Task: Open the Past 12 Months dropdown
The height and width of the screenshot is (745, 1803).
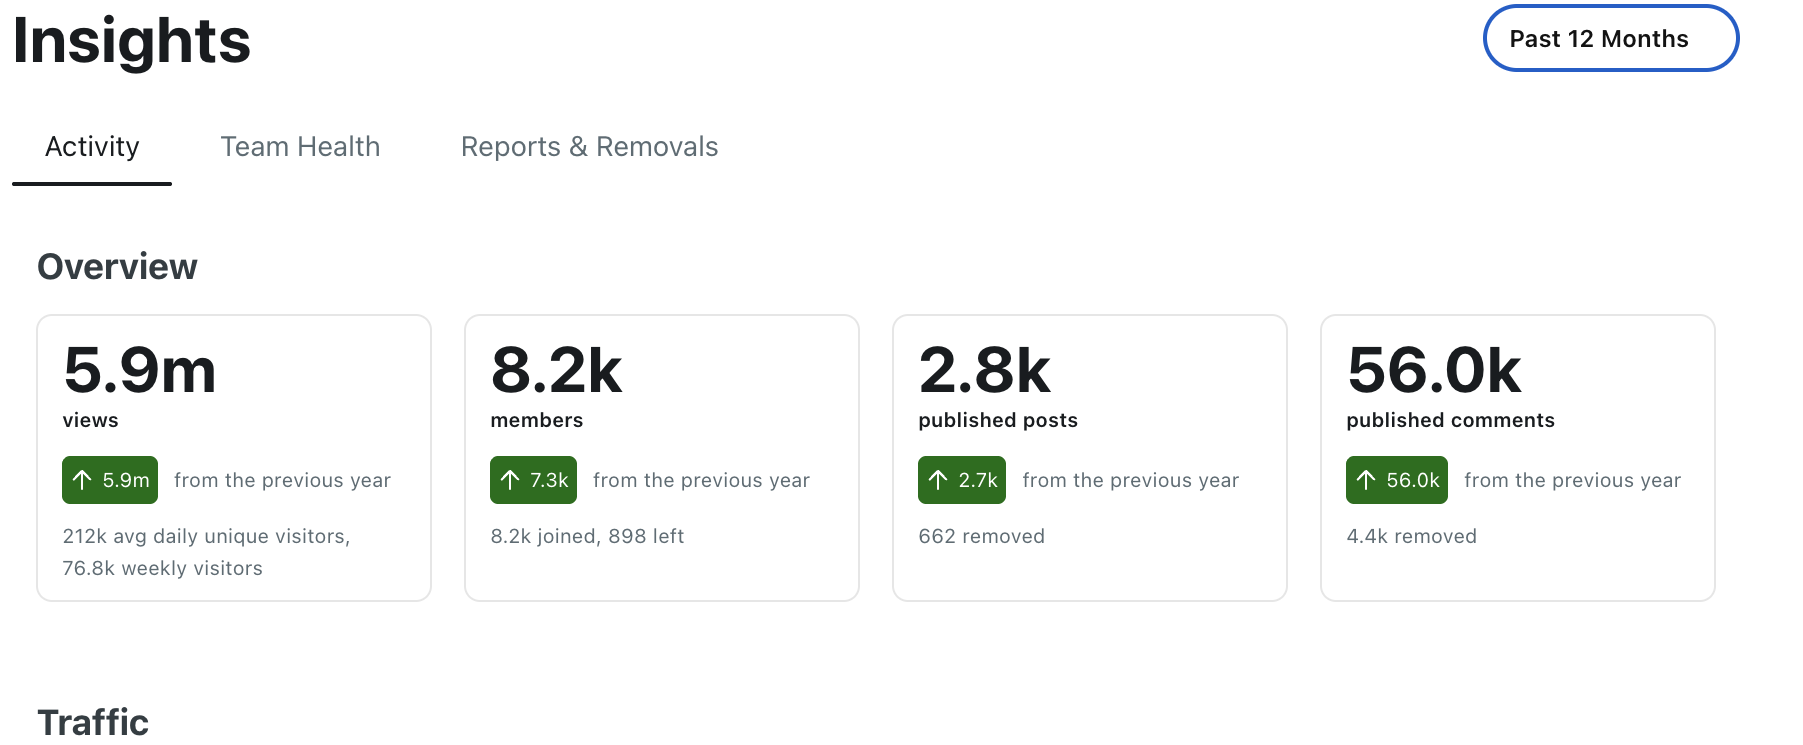Action: [x=1610, y=39]
